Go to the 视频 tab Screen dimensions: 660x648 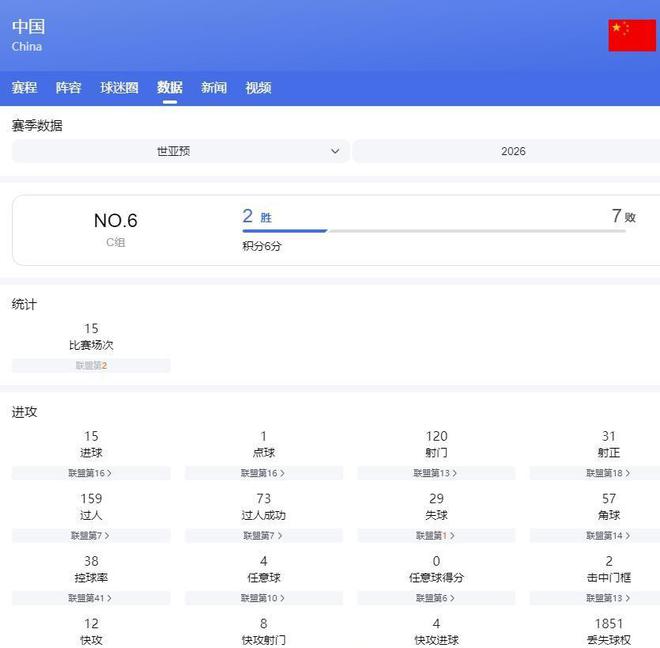click(258, 88)
